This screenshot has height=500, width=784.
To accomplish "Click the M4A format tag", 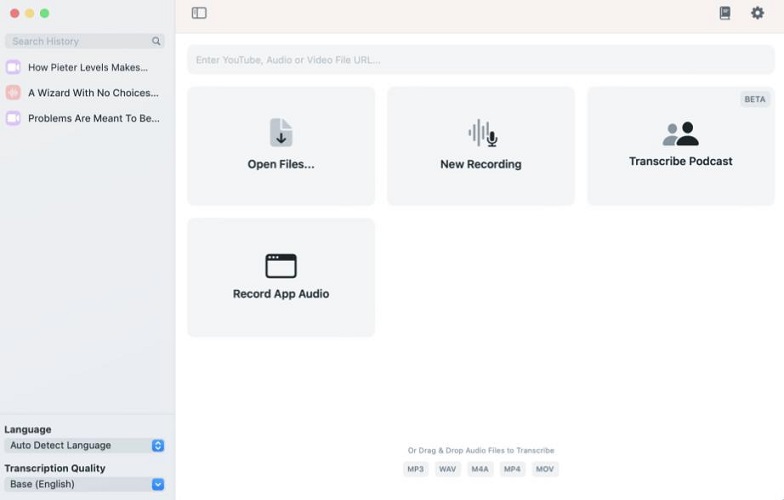I will pyautogui.click(x=480, y=469).
